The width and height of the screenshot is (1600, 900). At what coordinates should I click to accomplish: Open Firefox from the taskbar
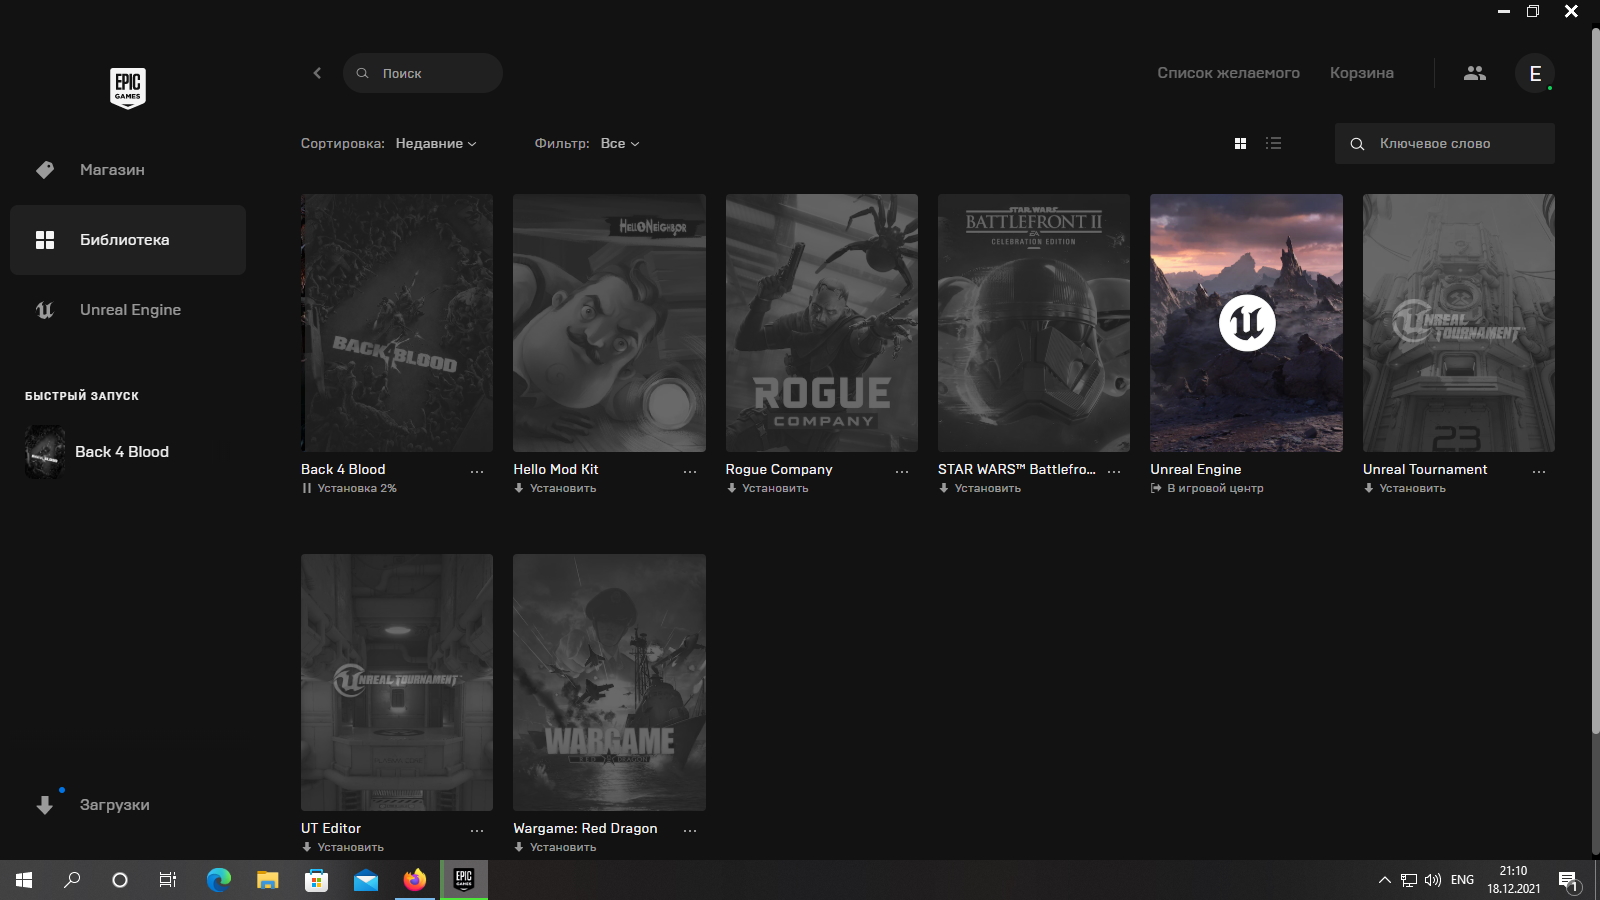click(x=415, y=880)
